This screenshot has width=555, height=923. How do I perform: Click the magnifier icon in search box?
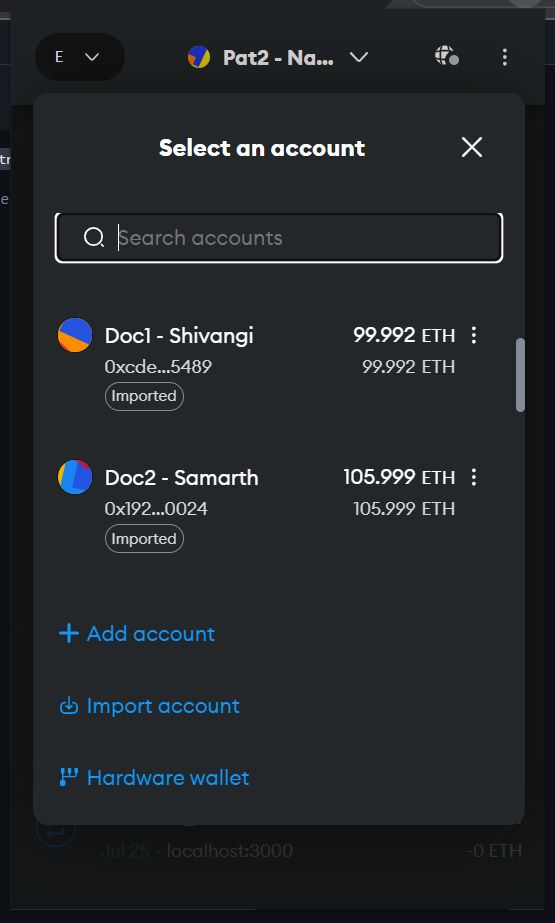94,238
